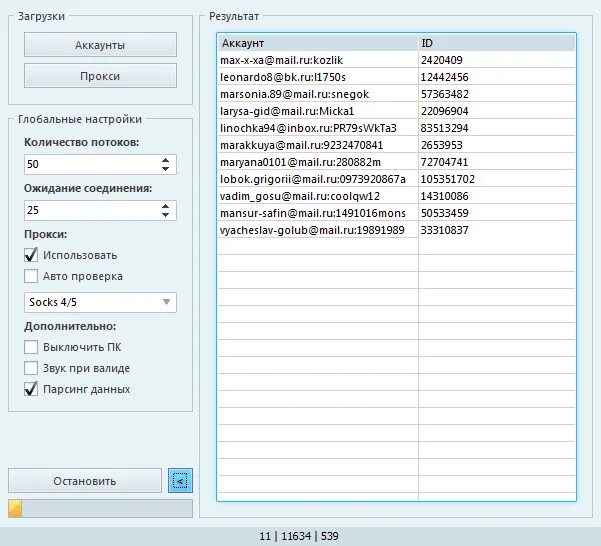Click ID cell 83513294
This screenshot has height=546, width=601.
497,128
